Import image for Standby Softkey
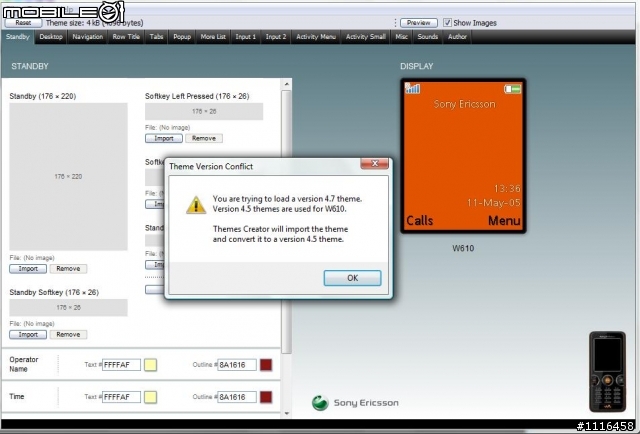The image size is (640, 434). point(28,334)
